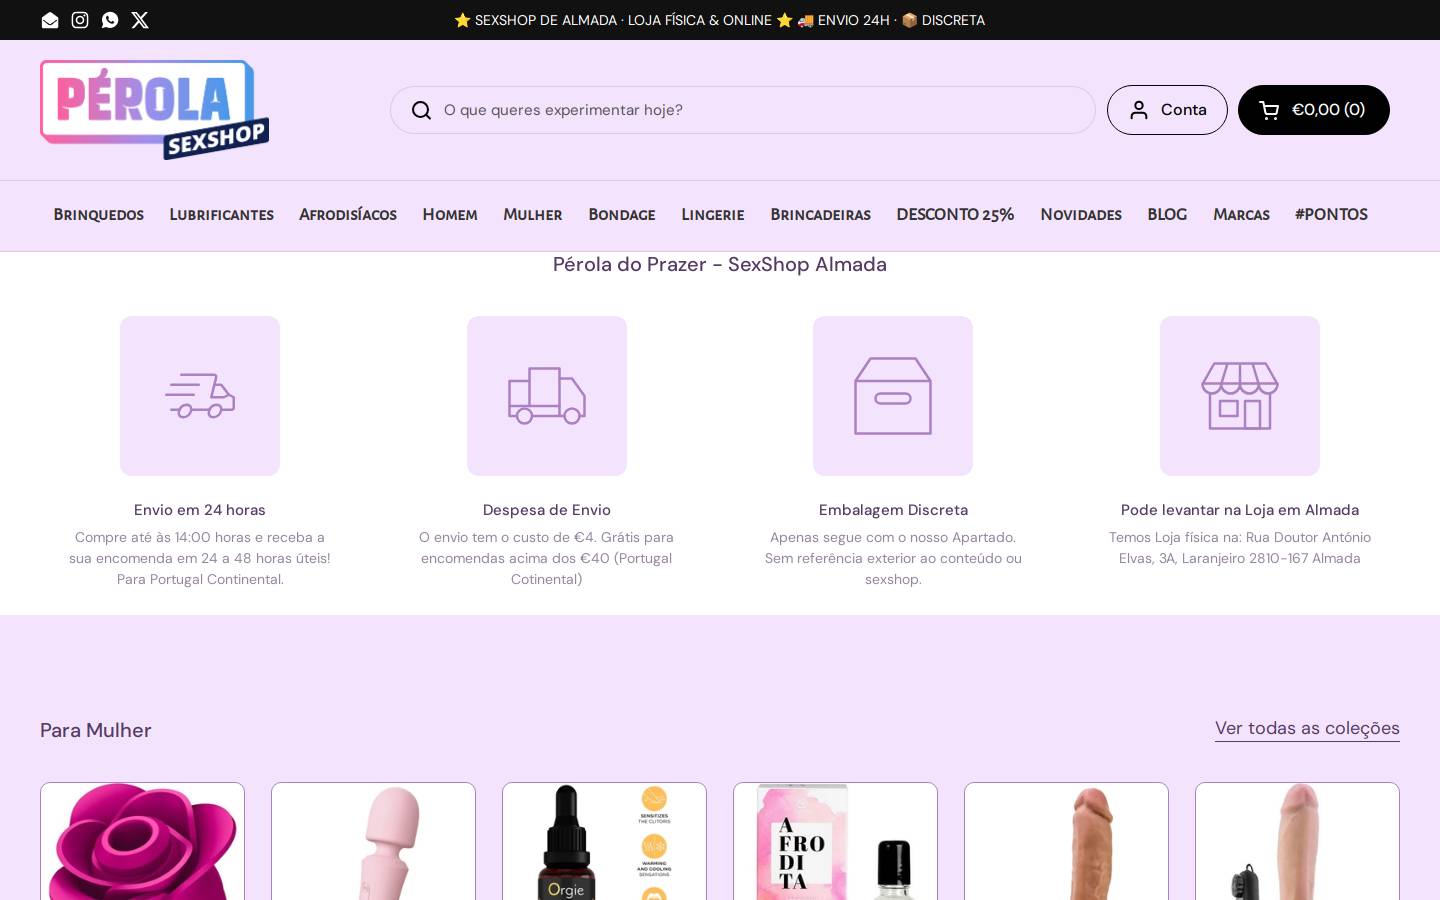1440x900 pixels.
Task: Focus the 'O que queres experimentar hoje?' search field
Action: pos(743,110)
